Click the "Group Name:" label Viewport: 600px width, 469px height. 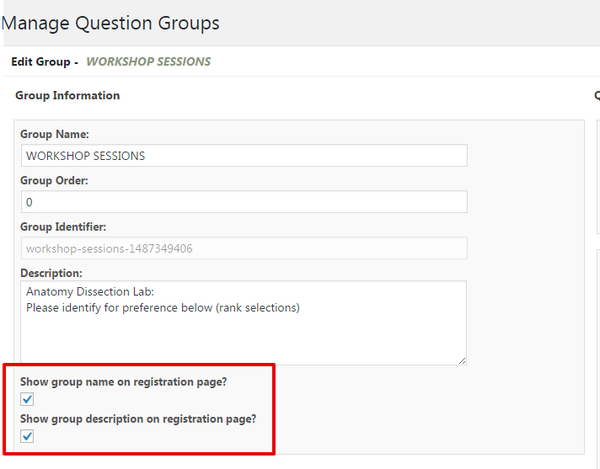tap(55, 134)
